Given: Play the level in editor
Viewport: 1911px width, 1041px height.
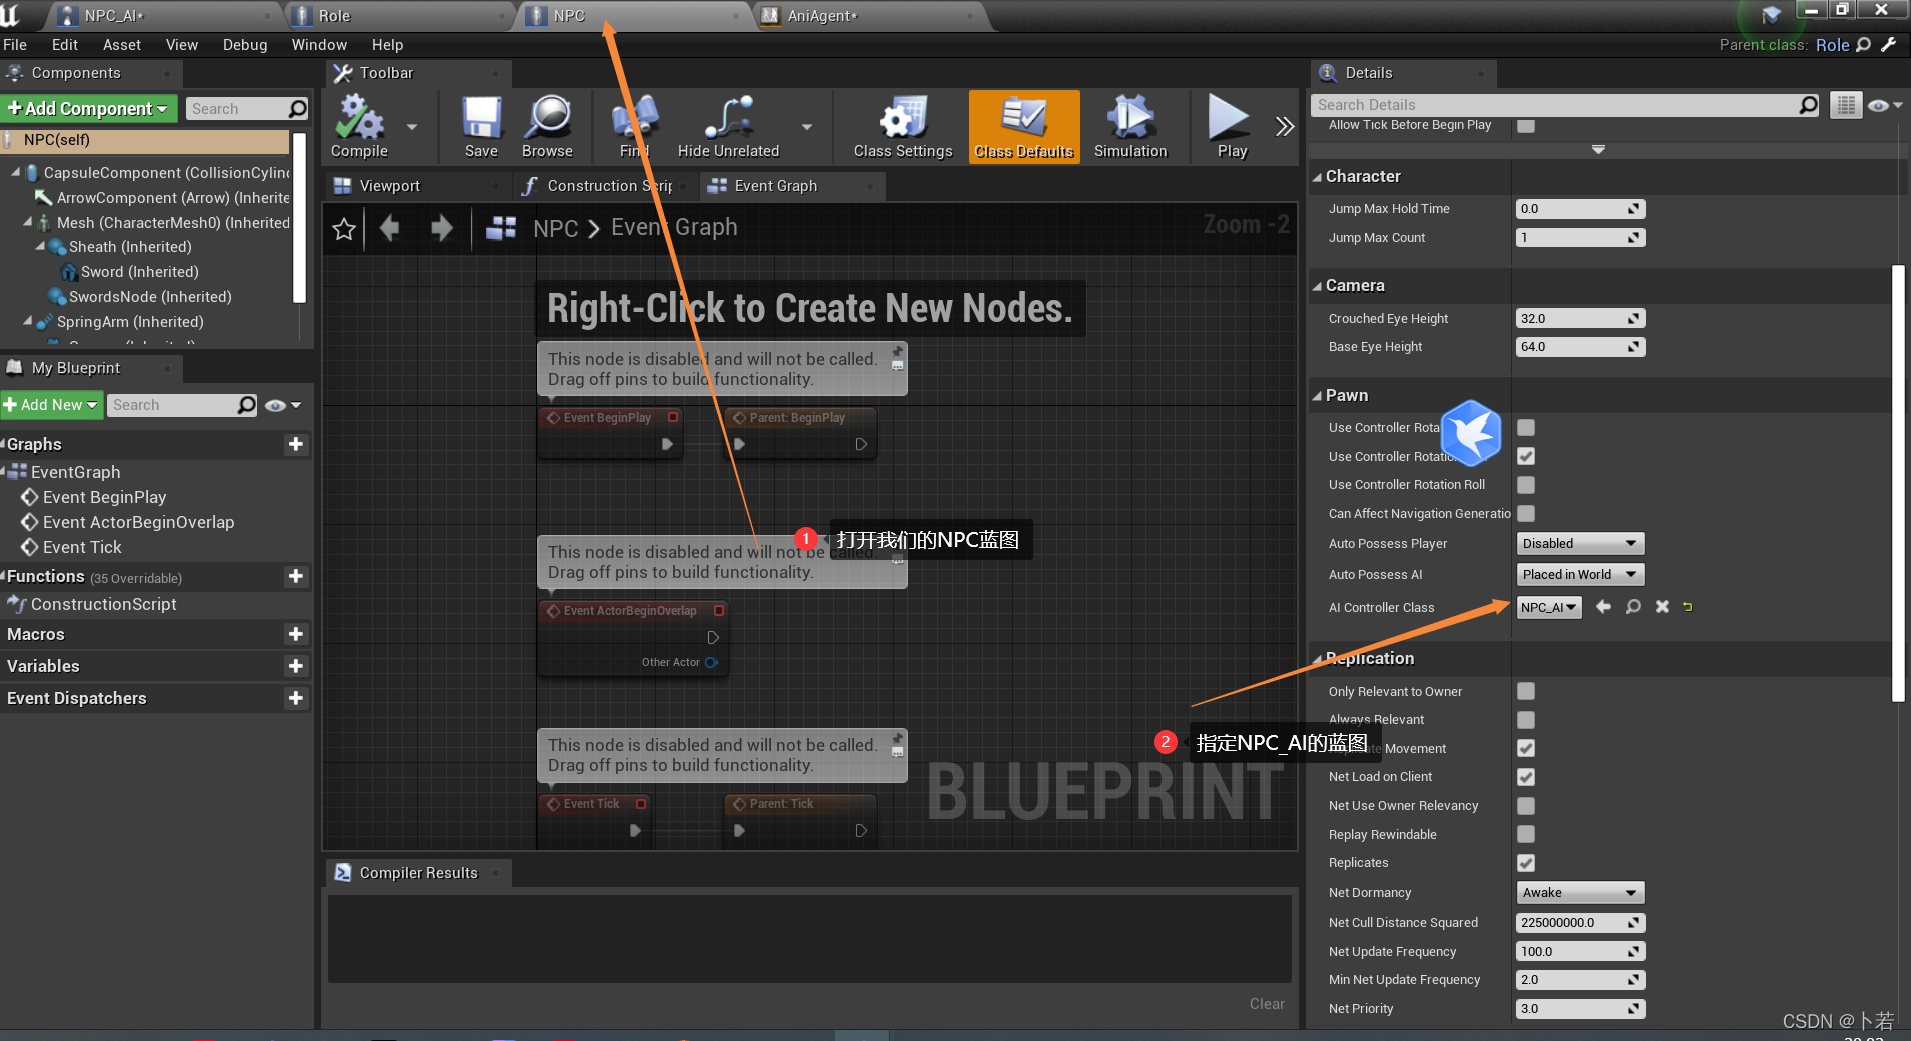Looking at the screenshot, I should click(1232, 126).
